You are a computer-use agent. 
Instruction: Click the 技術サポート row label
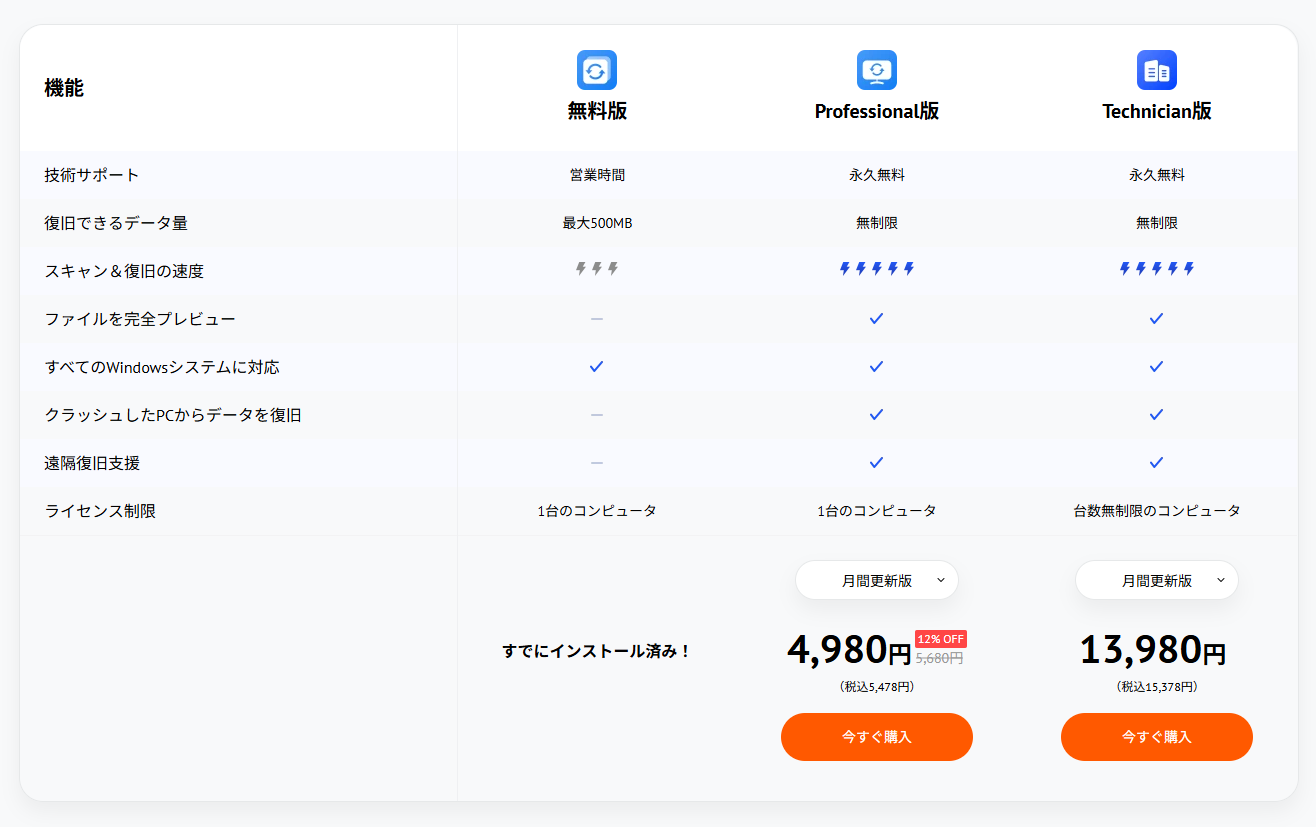[92, 175]
